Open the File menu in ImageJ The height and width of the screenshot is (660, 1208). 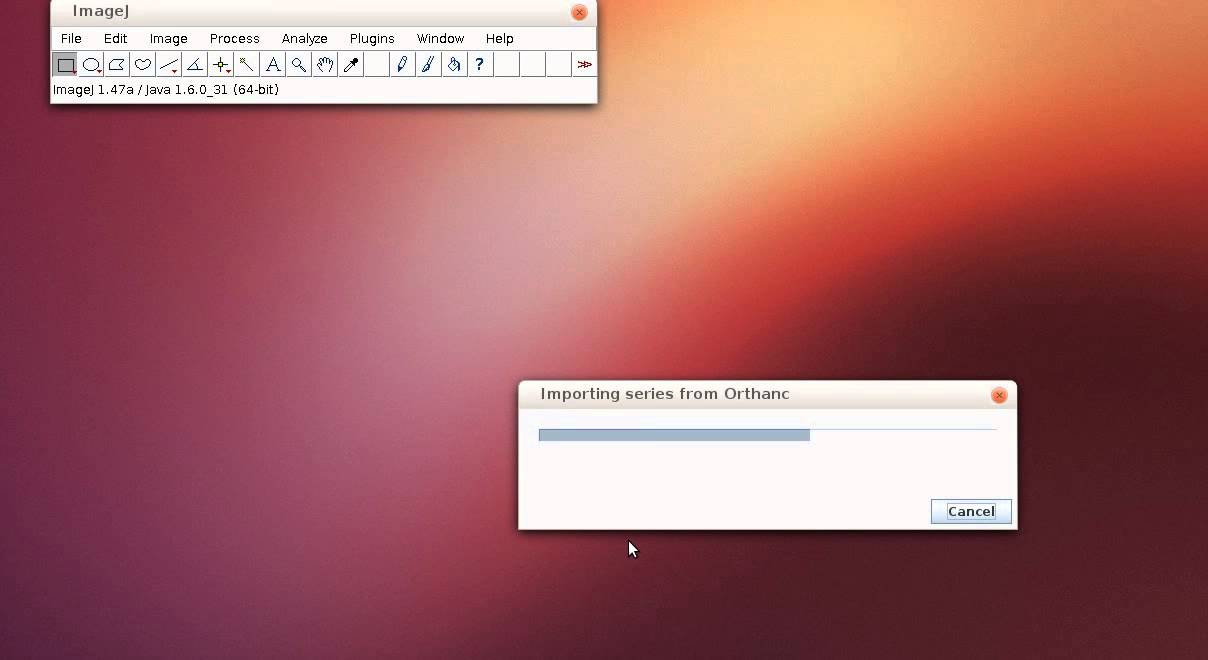(x=71, y=38)
